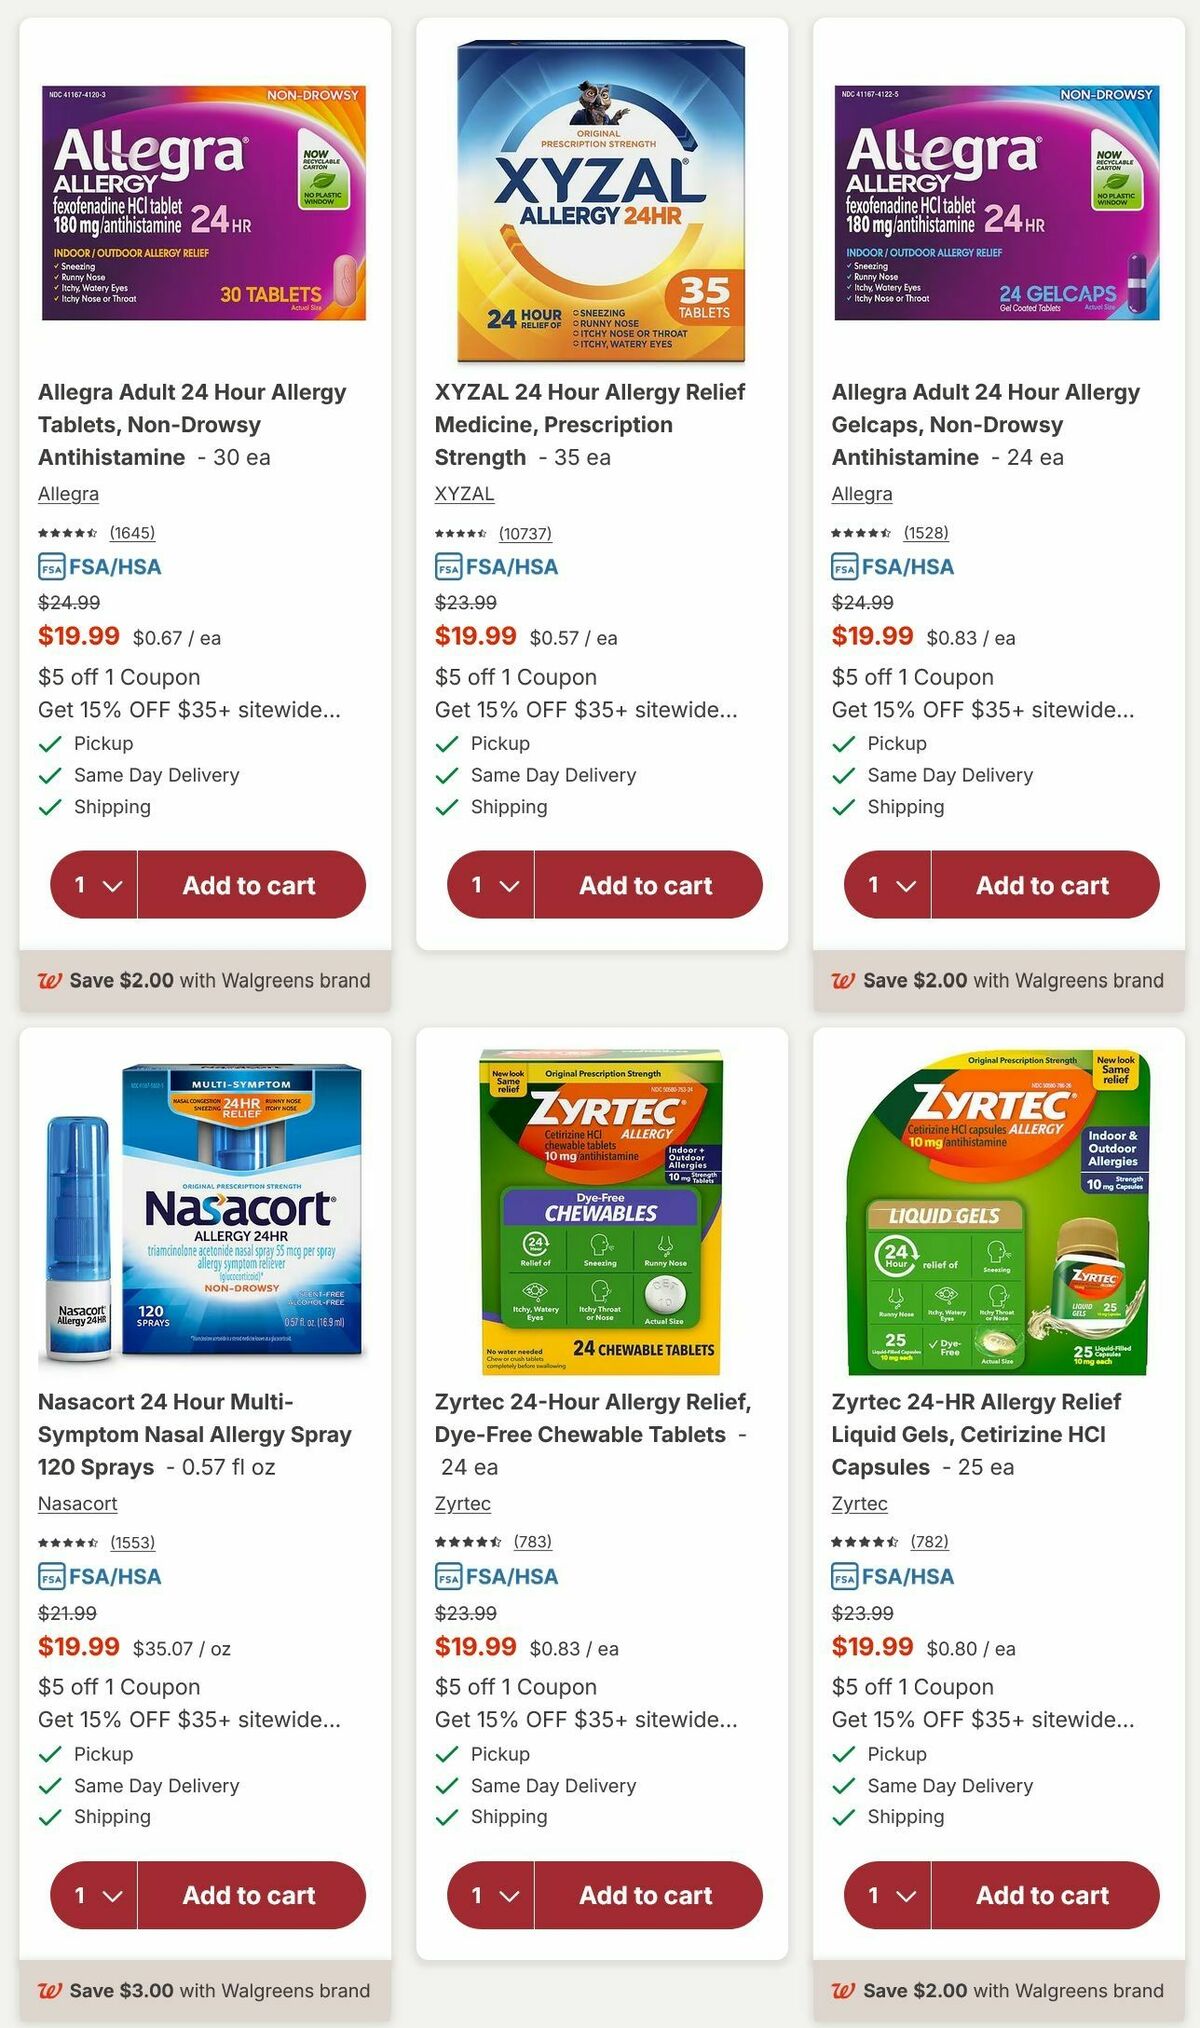Screen dimensions: 1200x2028
Task: Click the $5 off 1 Coupon under Zyrtec Chewables
Action: point(515,1686)
